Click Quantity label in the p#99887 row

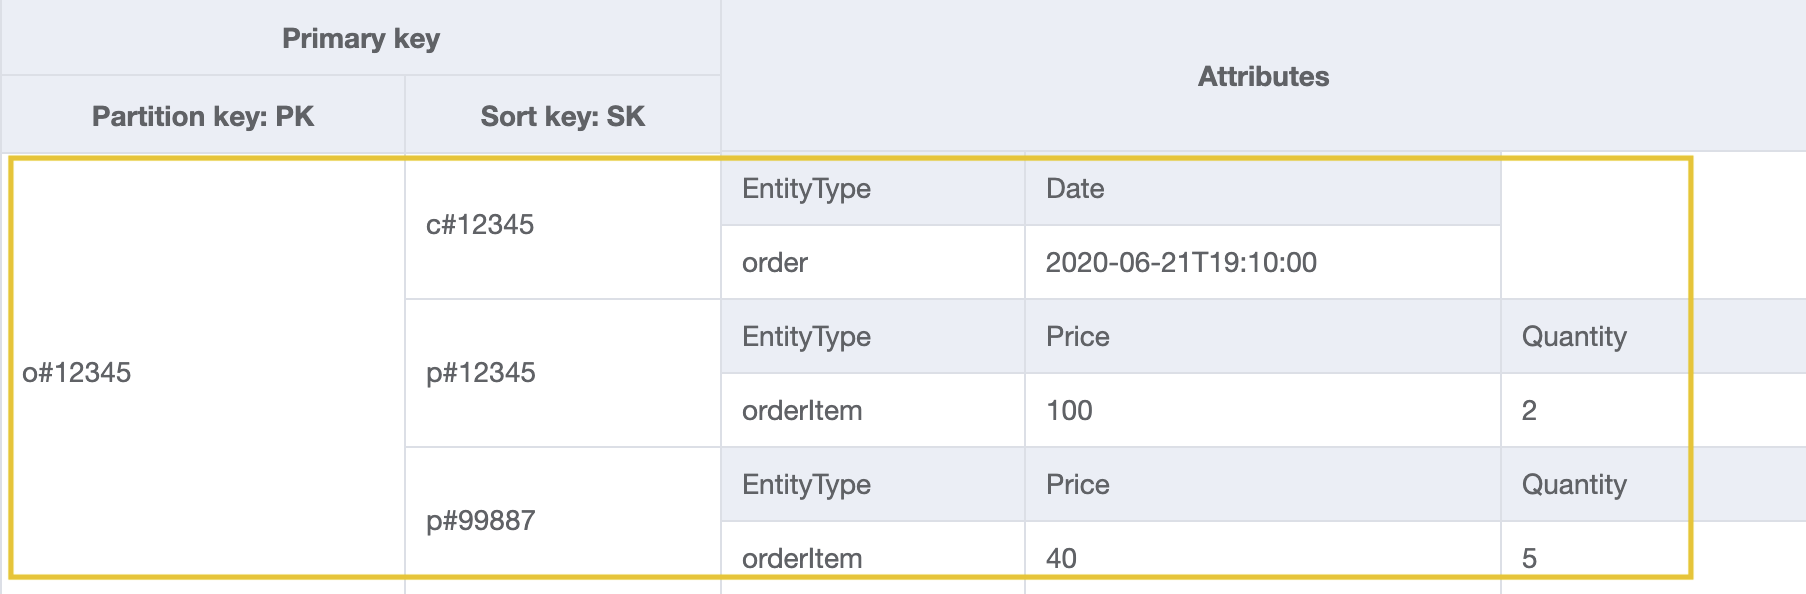coord(1574,485)
